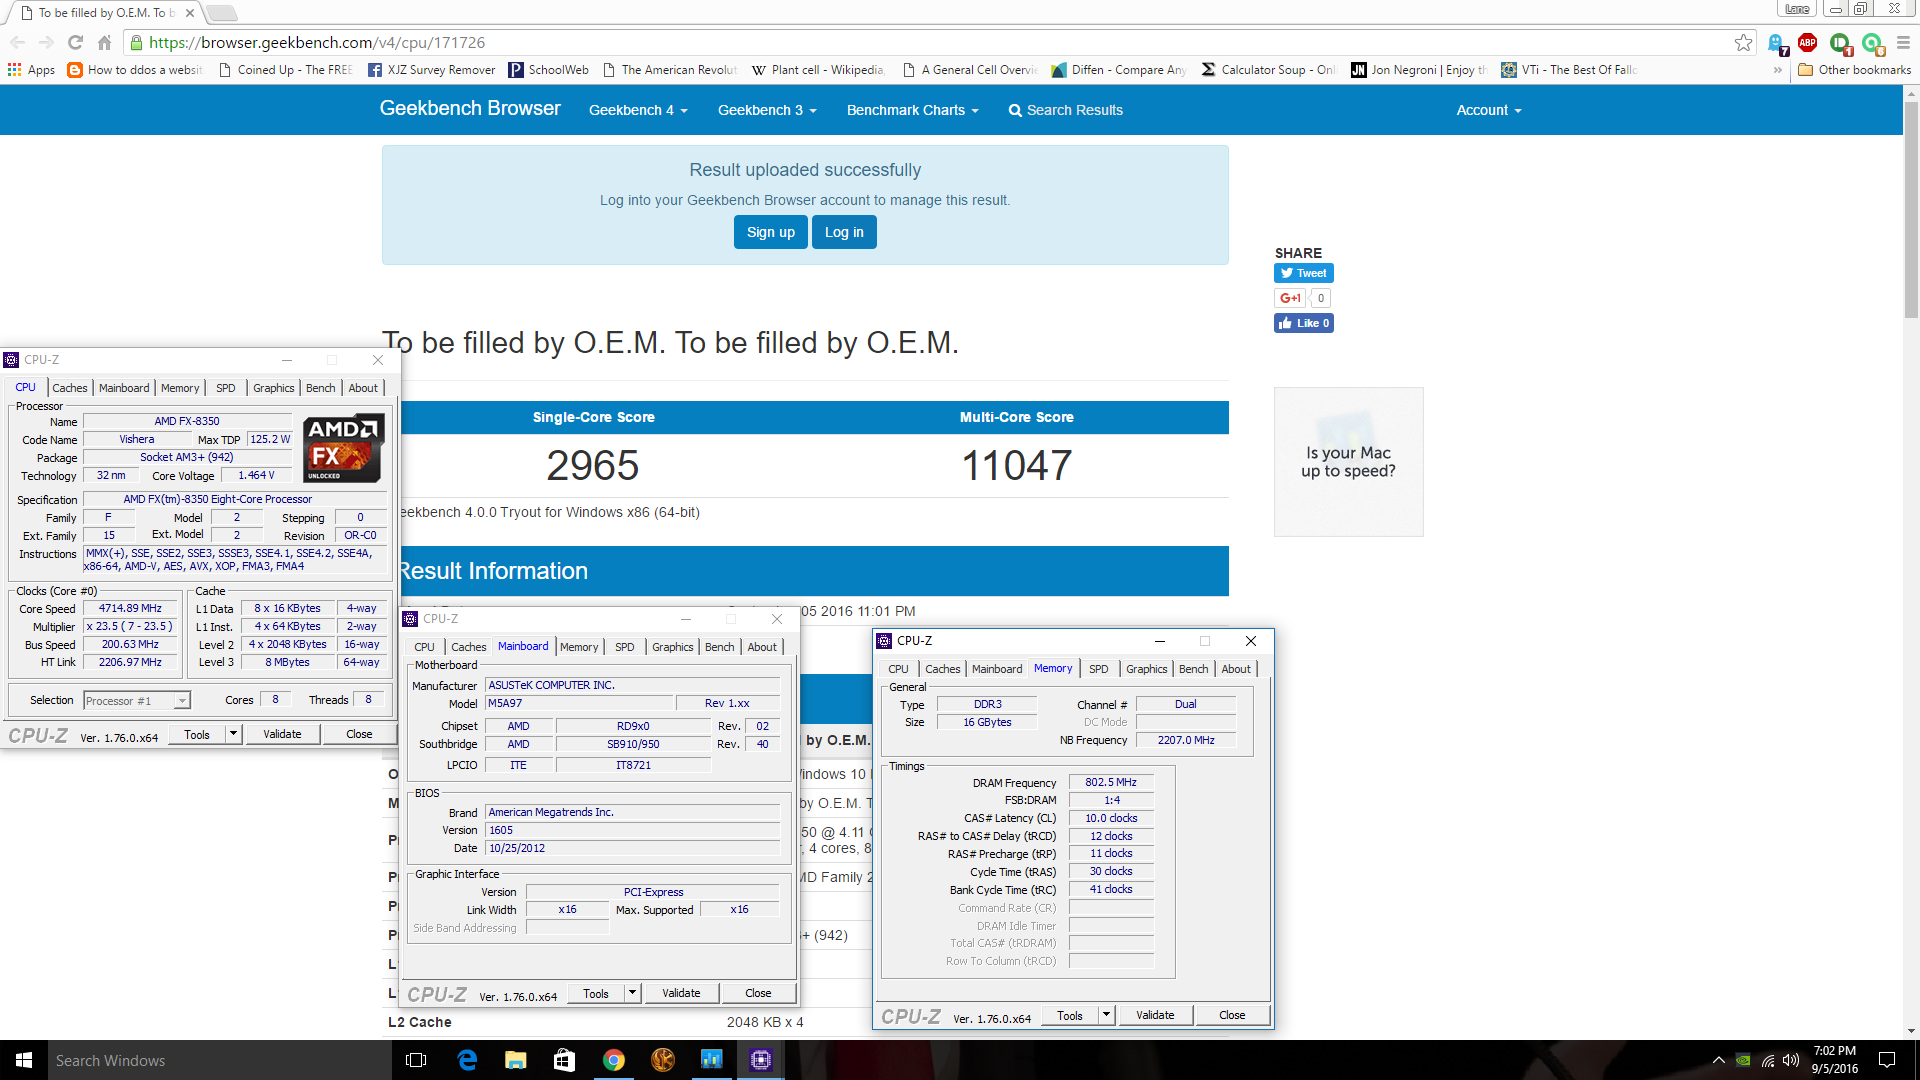Open the Apps bookmark shortcut
The width and height of the screenshot is (1920, 1080).
[x=31, y=70]
